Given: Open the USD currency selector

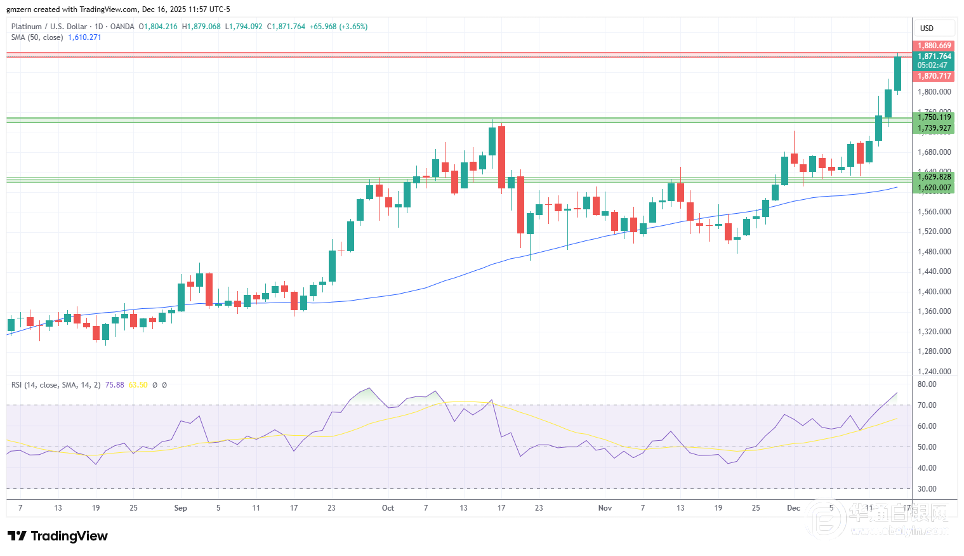Looking at the screenshot, I should click(x=925, y=27).
